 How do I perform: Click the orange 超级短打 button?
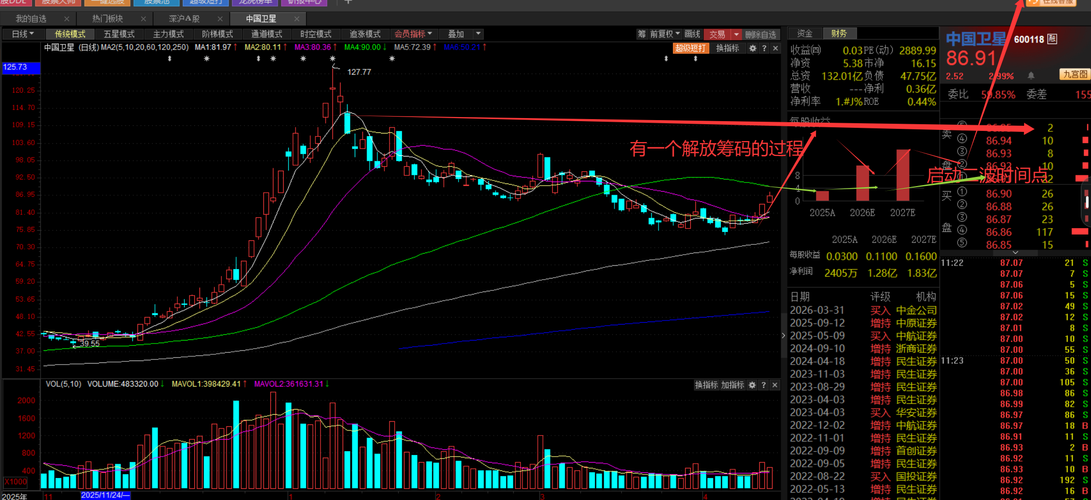[x=691, y=48]
